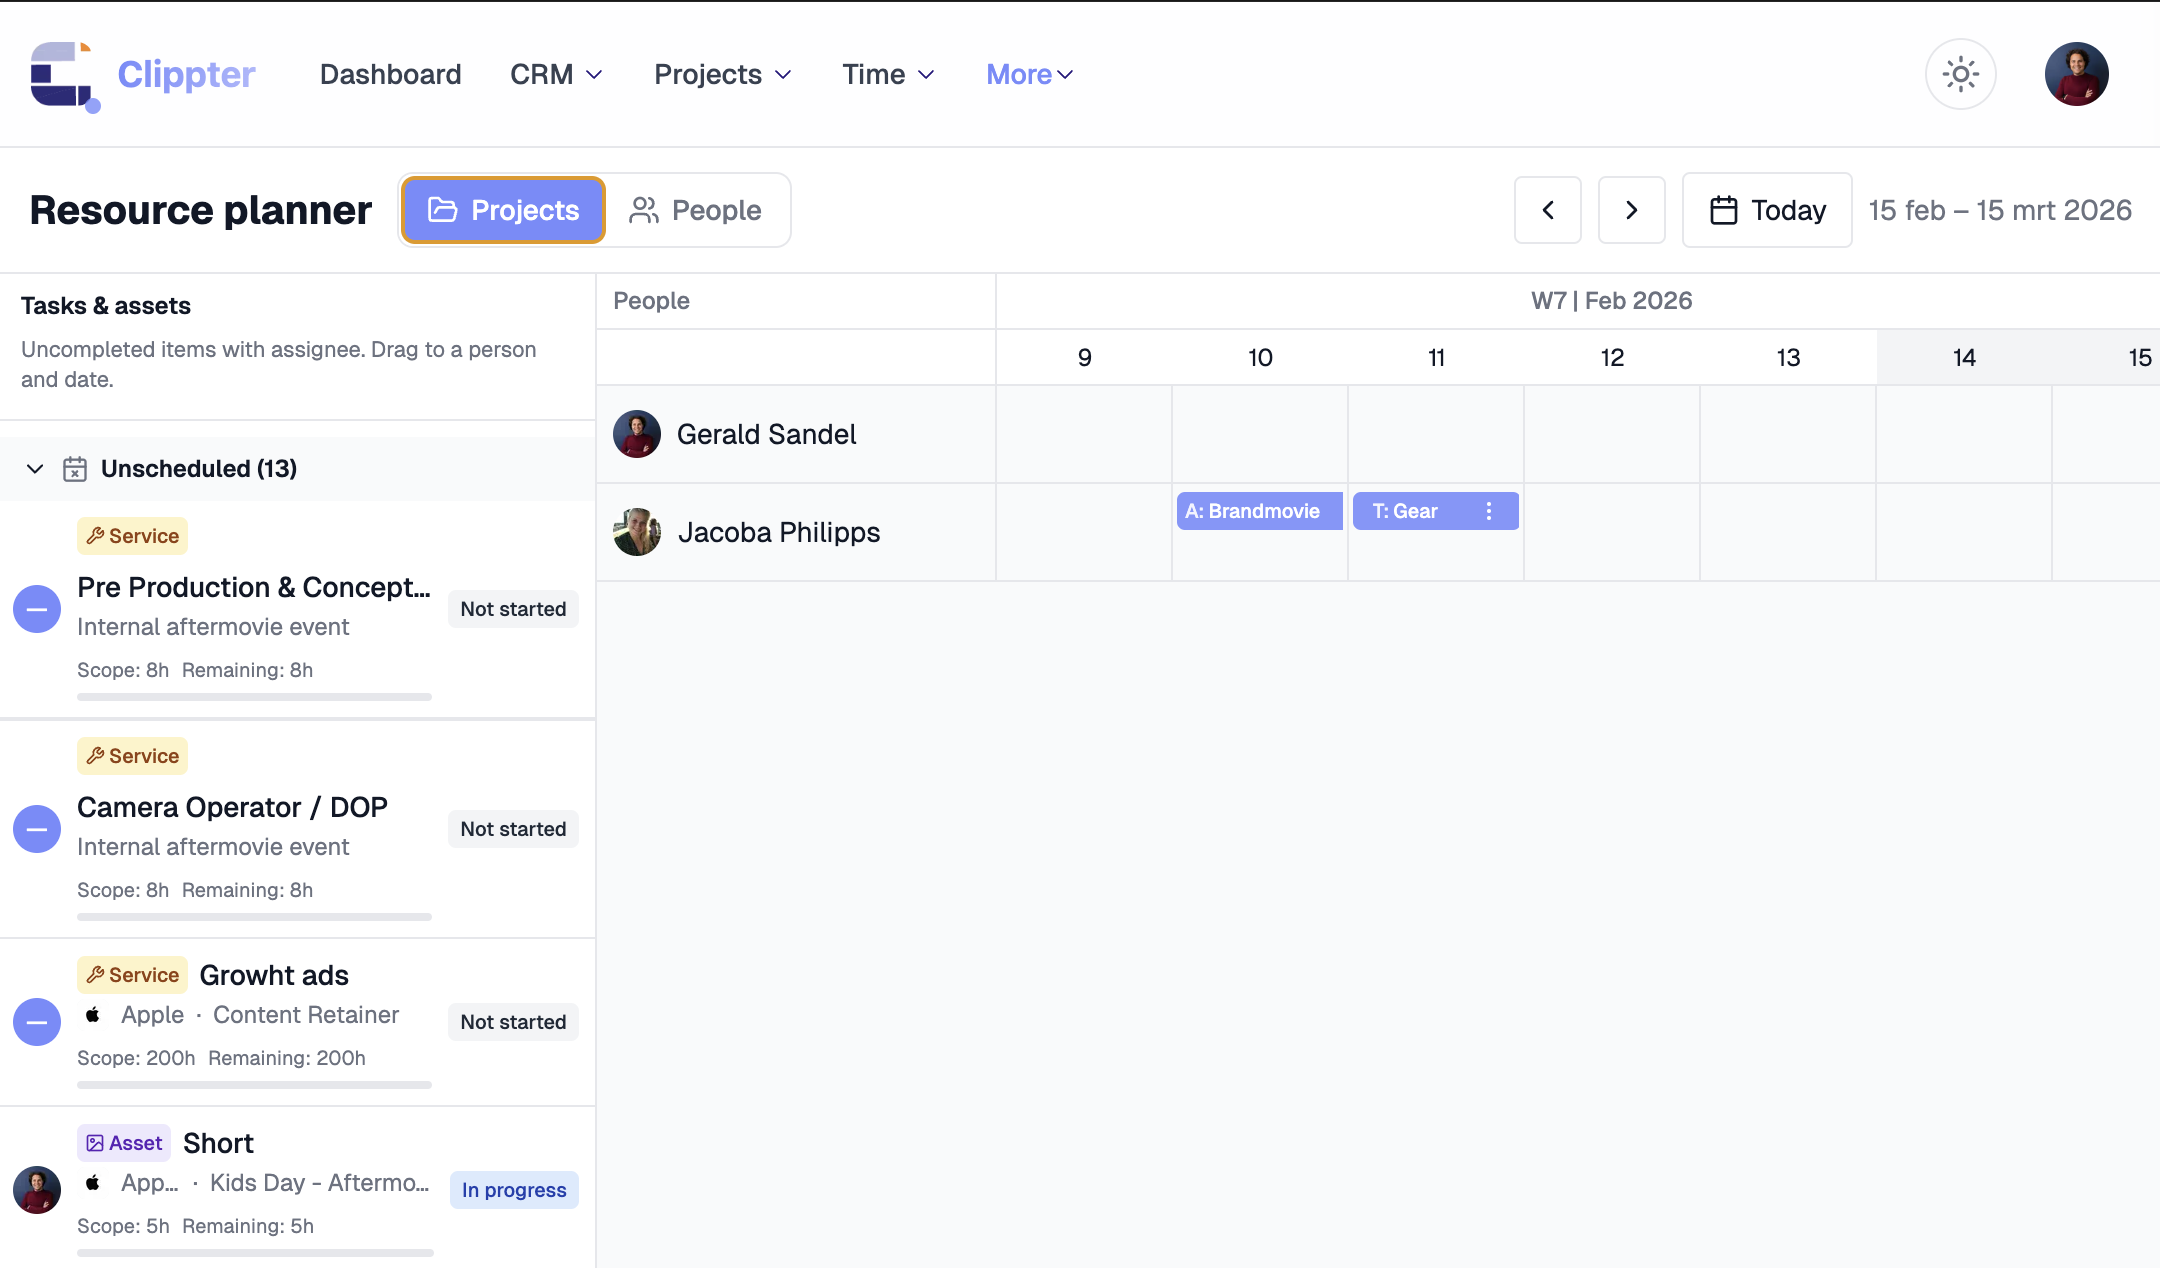This screenshot has width=2160, height=1268.
Task: Click unassigned circle on Pre Production task
Action: [x=37, y=609]
